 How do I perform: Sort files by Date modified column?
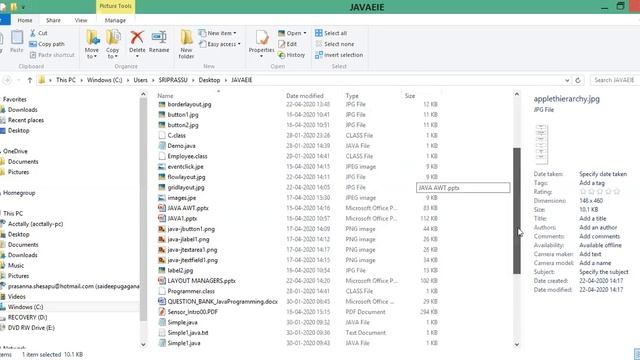click(305, 96)
